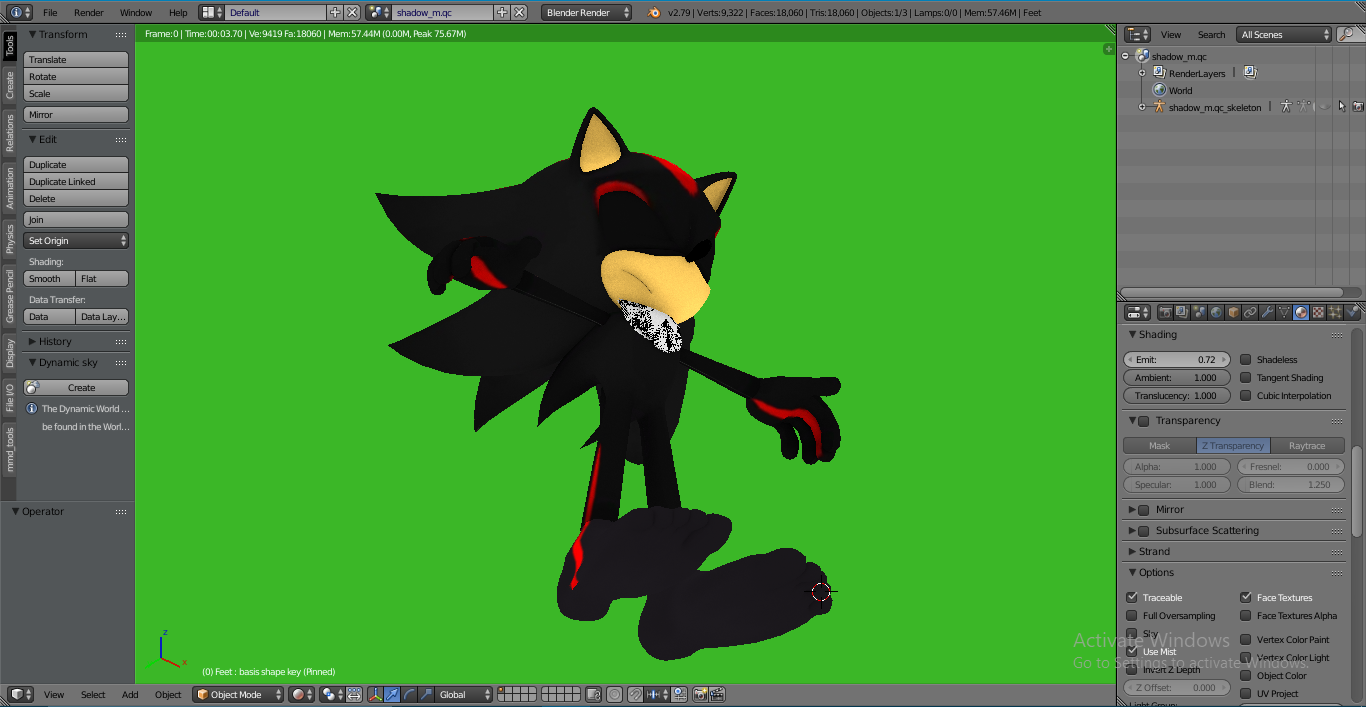Select Raytrace transparency mode
The image size is (1366, 707).
pyautogui.click(x=1307, y=446)
